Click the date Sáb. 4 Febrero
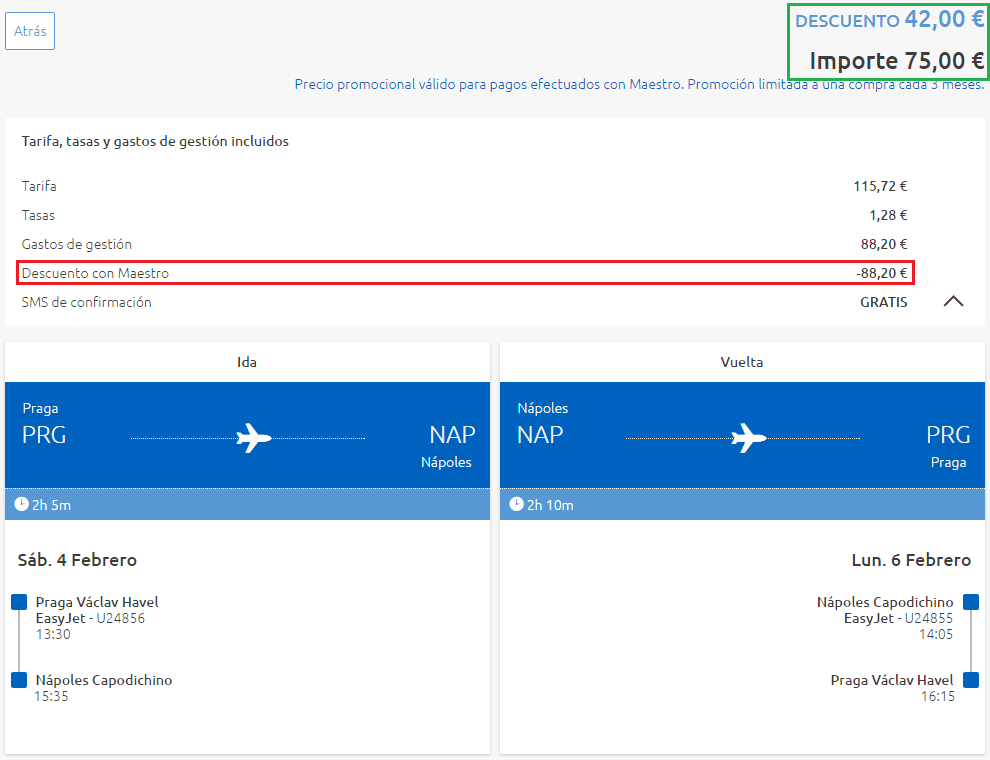Screen dimensions: 990x760 point(77,560)
